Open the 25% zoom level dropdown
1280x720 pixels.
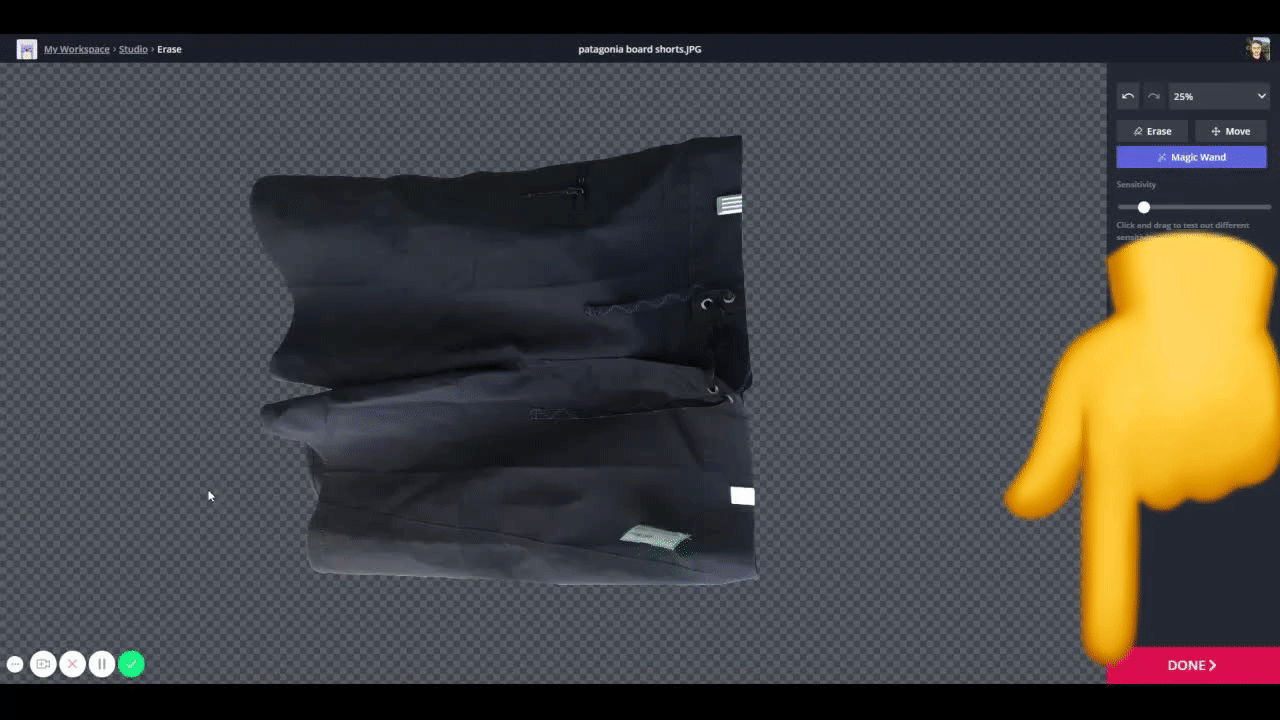[x=1218, y=96]
